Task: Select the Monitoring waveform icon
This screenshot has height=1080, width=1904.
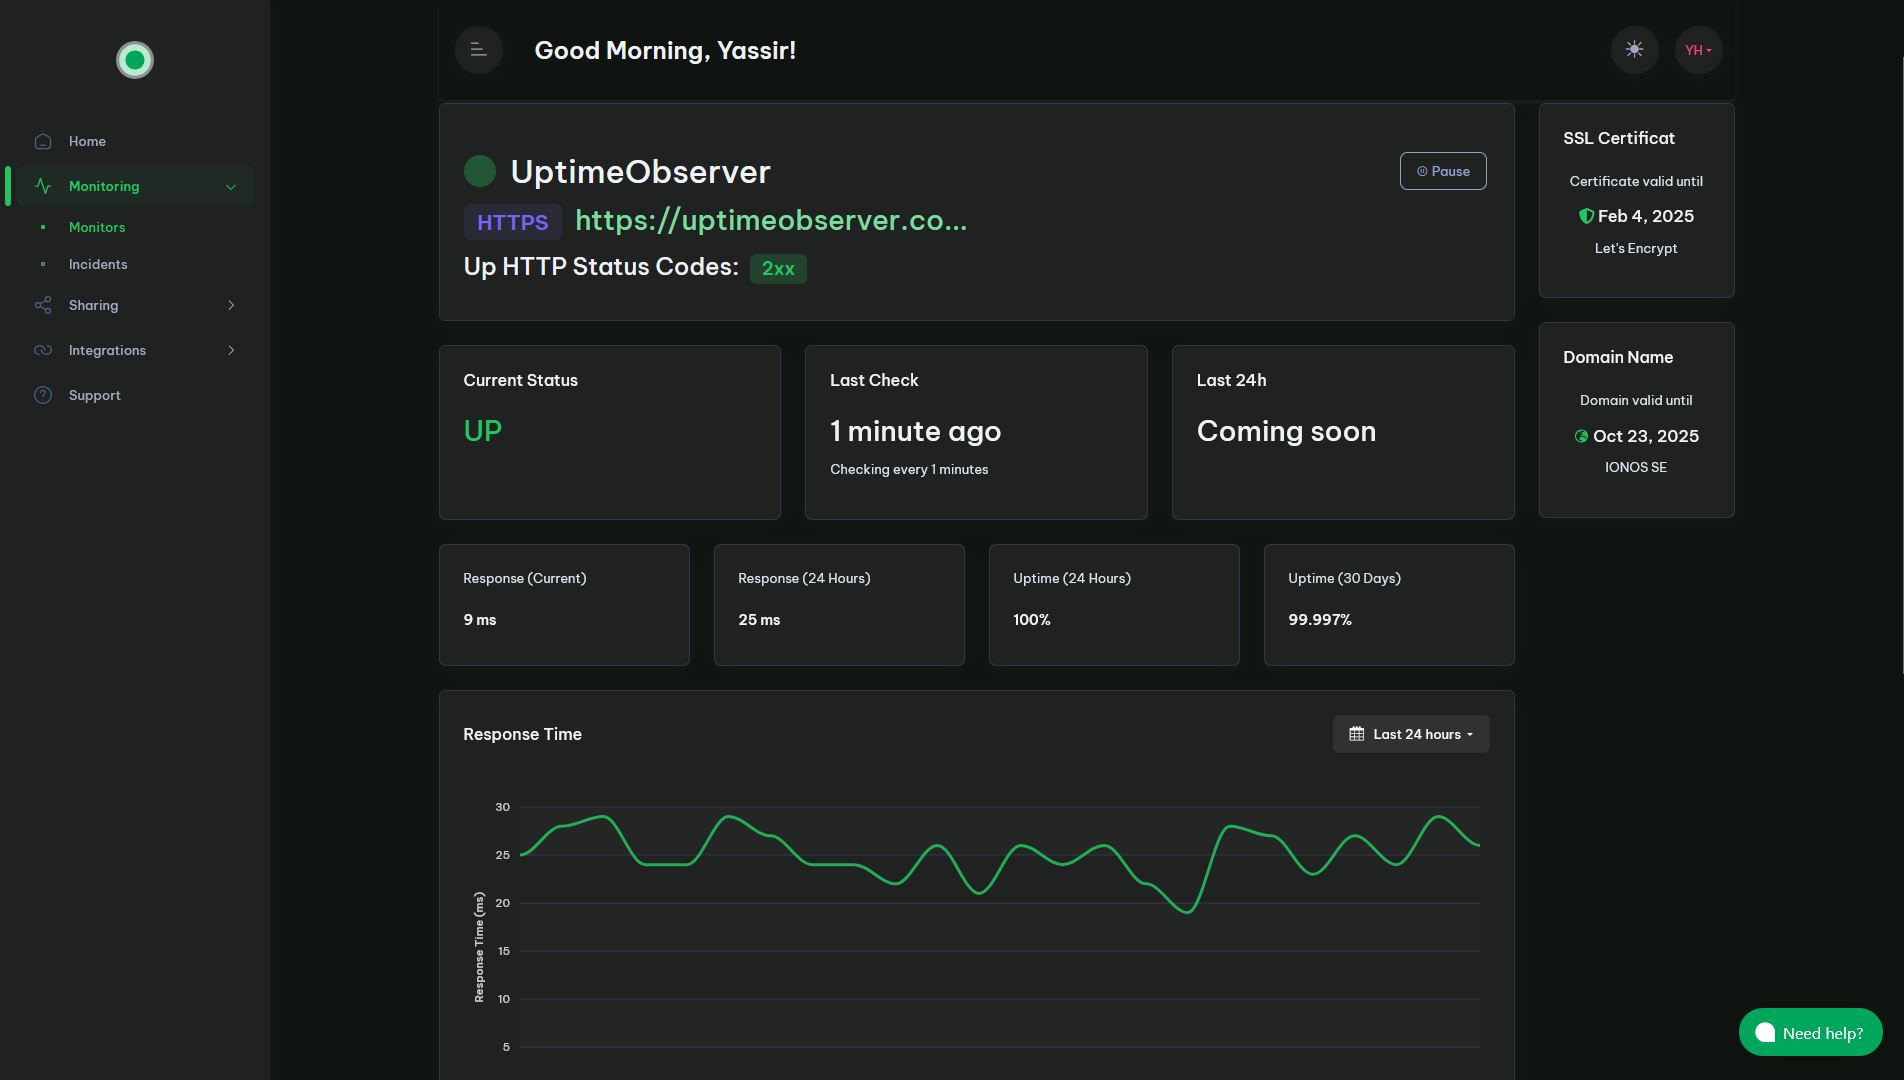Action: click(x=43, y=186)
